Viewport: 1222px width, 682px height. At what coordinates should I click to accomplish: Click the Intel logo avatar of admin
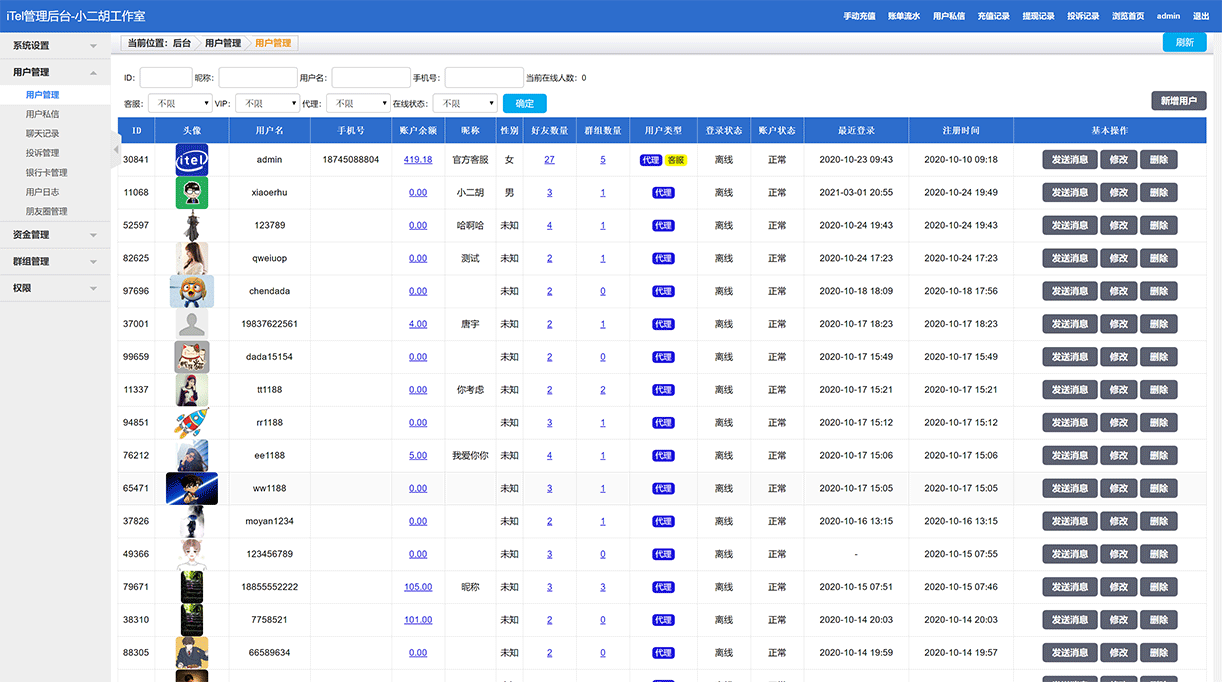191,160
